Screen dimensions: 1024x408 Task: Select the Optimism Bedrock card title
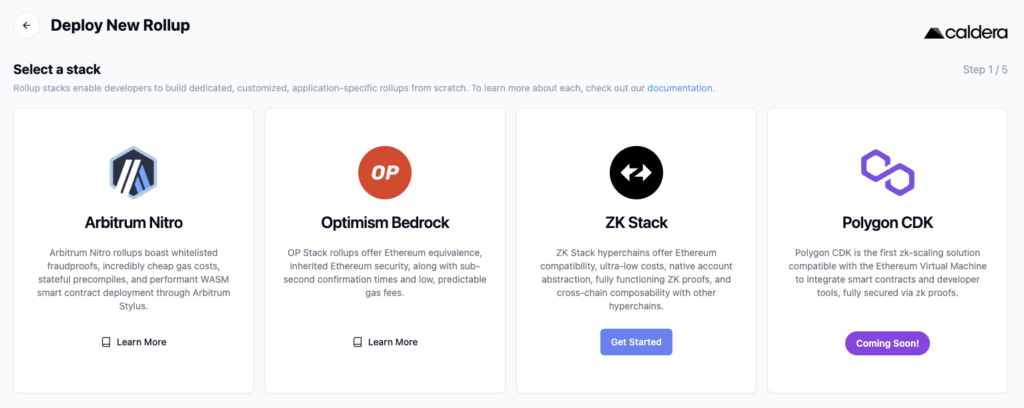(385, 222)
